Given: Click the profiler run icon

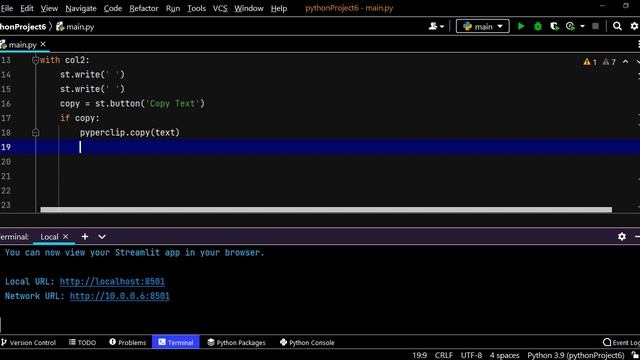Looking at the screenshot, I should (x=570, y=27).
